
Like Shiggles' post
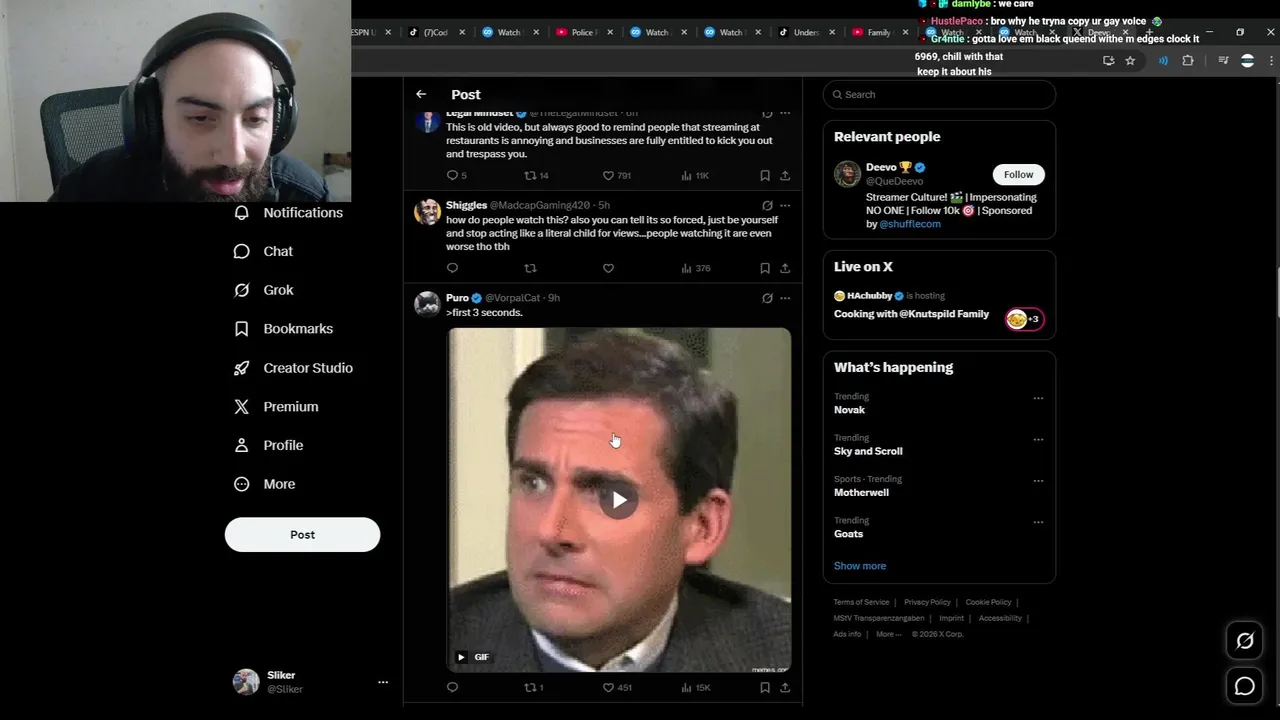point(608,268)
